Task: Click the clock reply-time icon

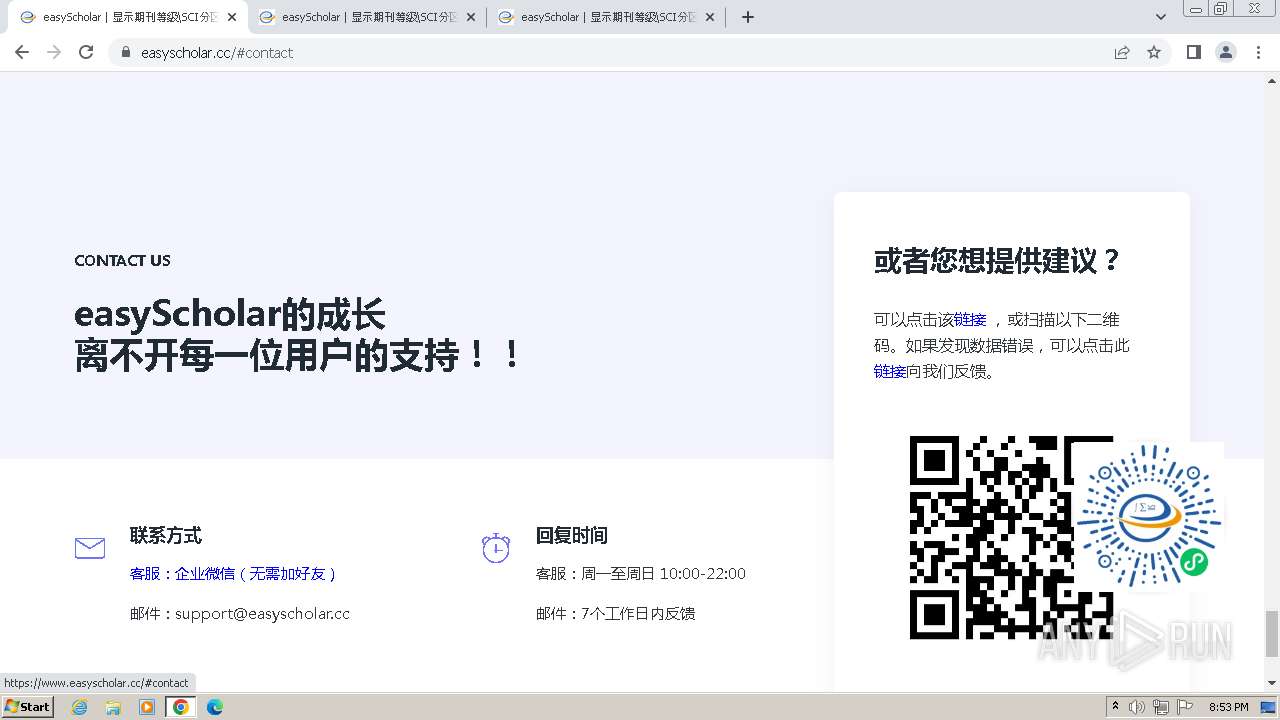Action: 496,548
